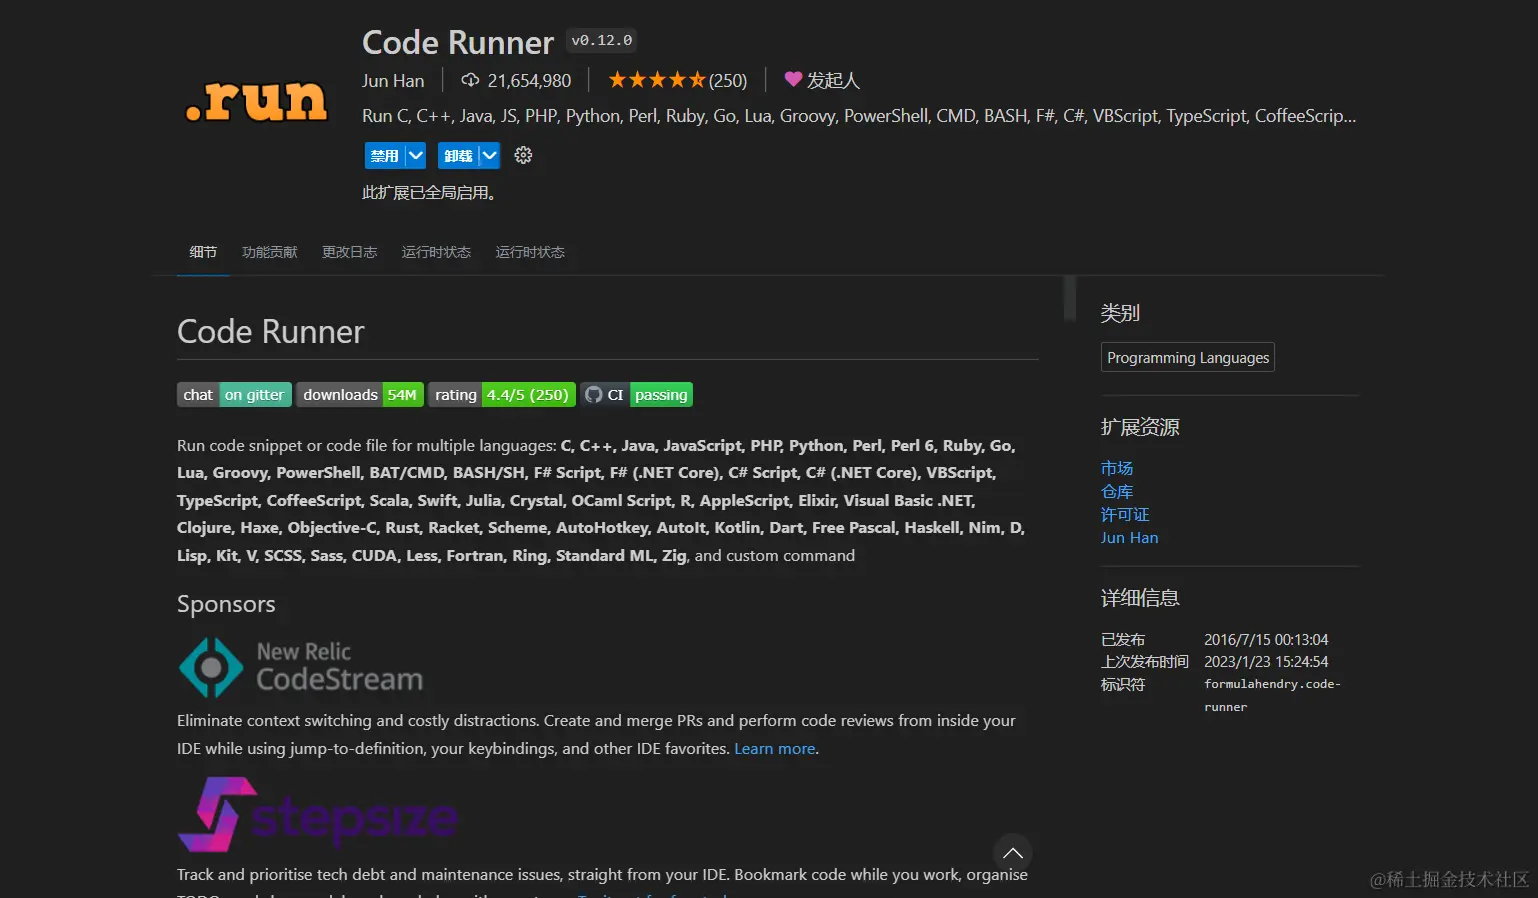Viewport: 1538px width, 898px height.
Task: Switch to the 细节 tab
Action: point(203,252)
